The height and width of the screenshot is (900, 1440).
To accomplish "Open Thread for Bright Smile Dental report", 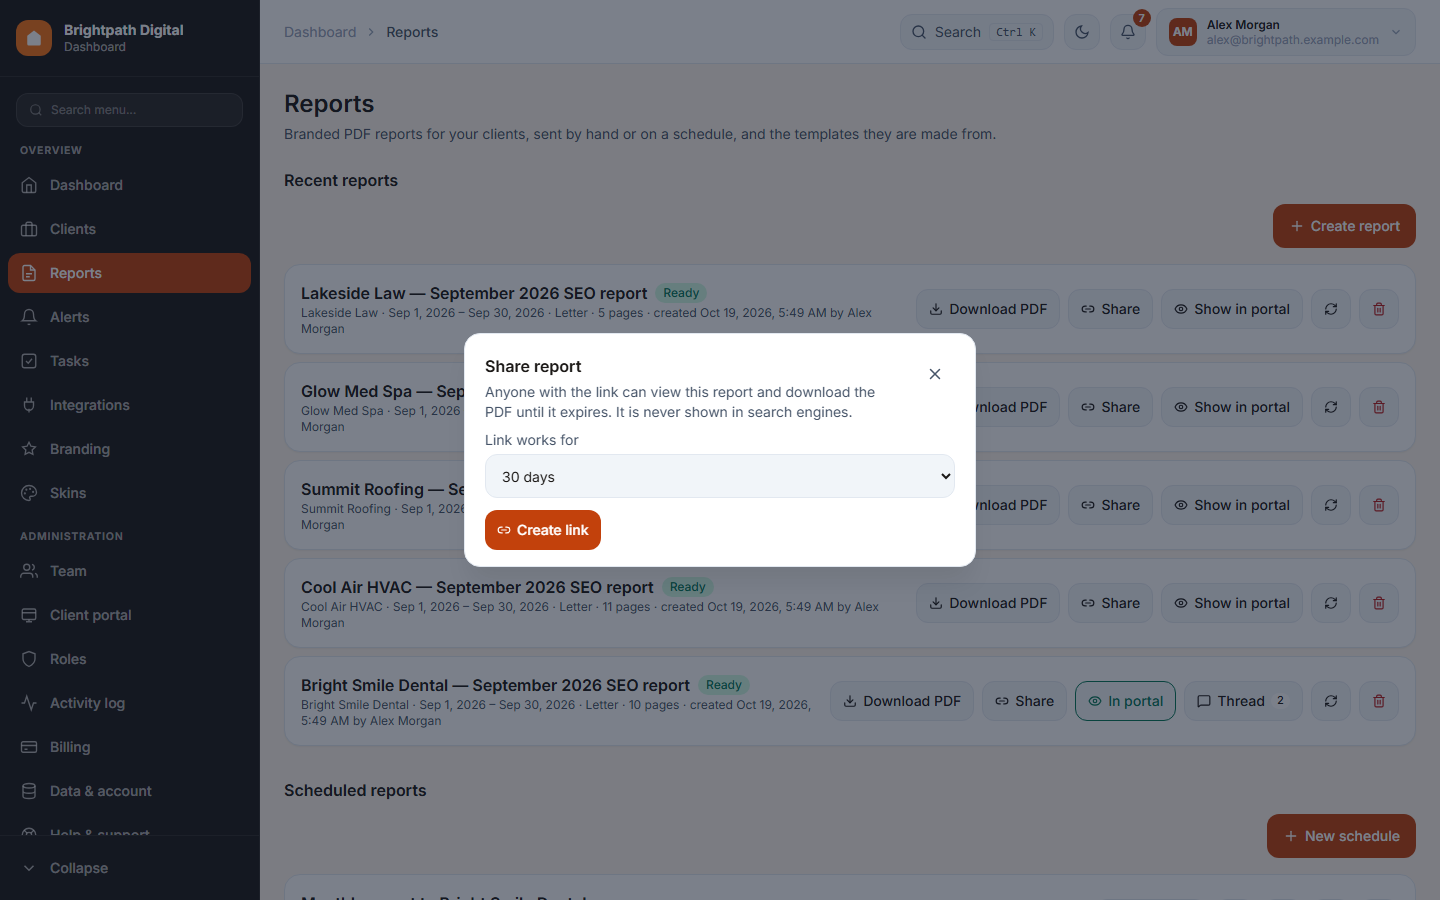I will click(x=1243, y=701).
